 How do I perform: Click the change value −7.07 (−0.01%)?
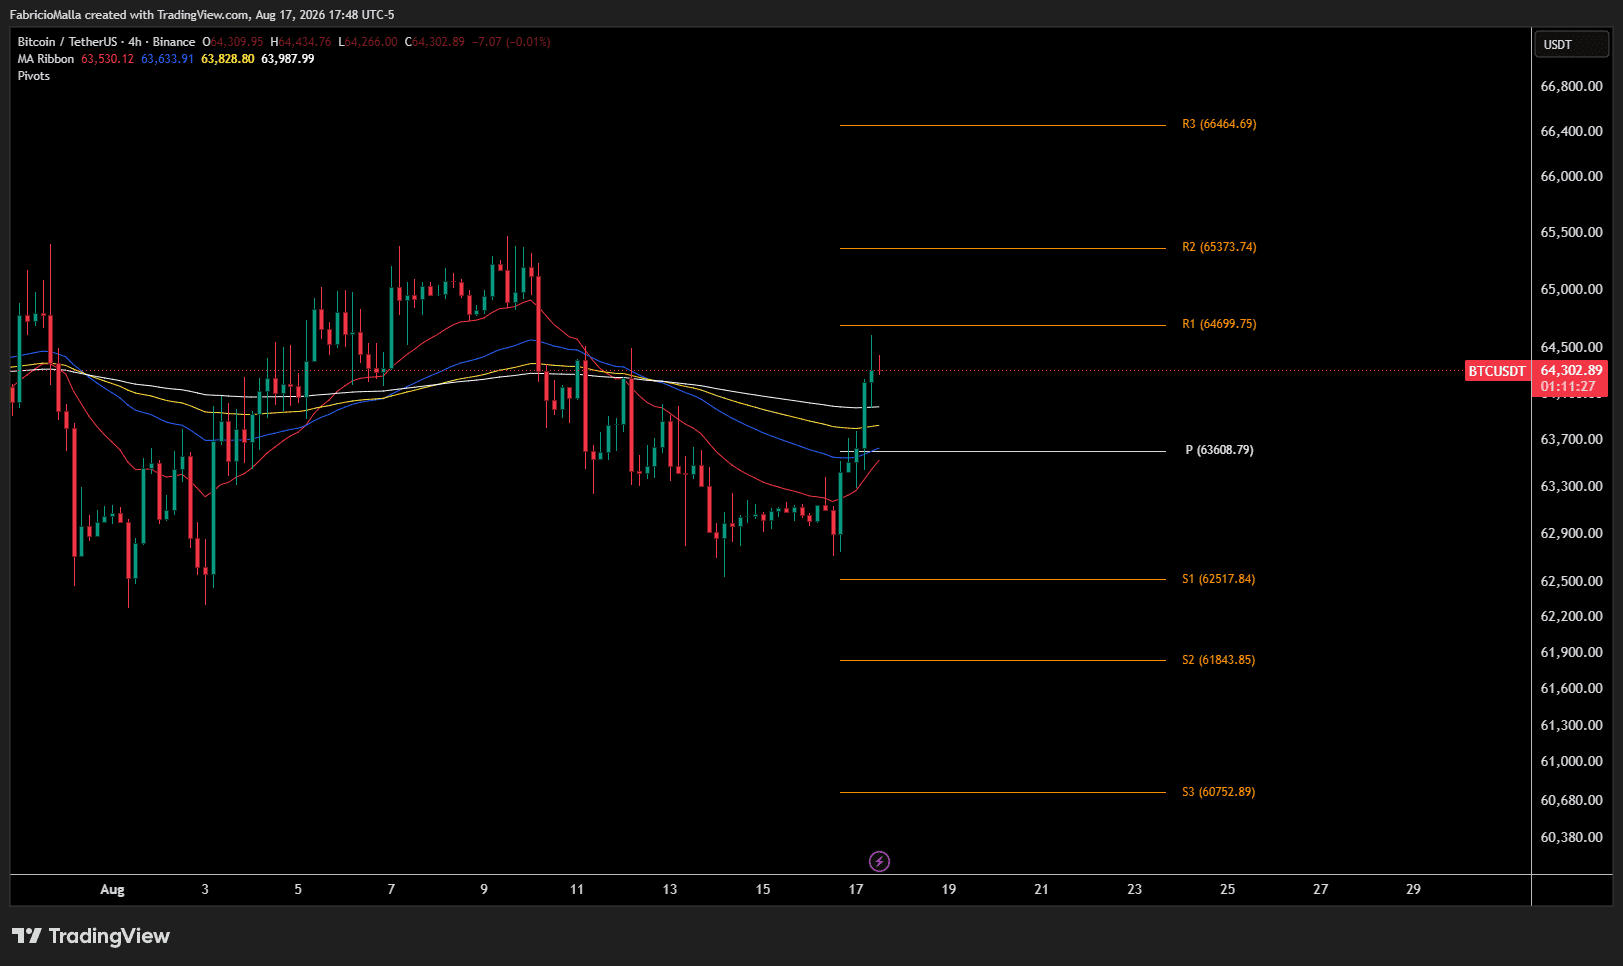coord(511,42)
